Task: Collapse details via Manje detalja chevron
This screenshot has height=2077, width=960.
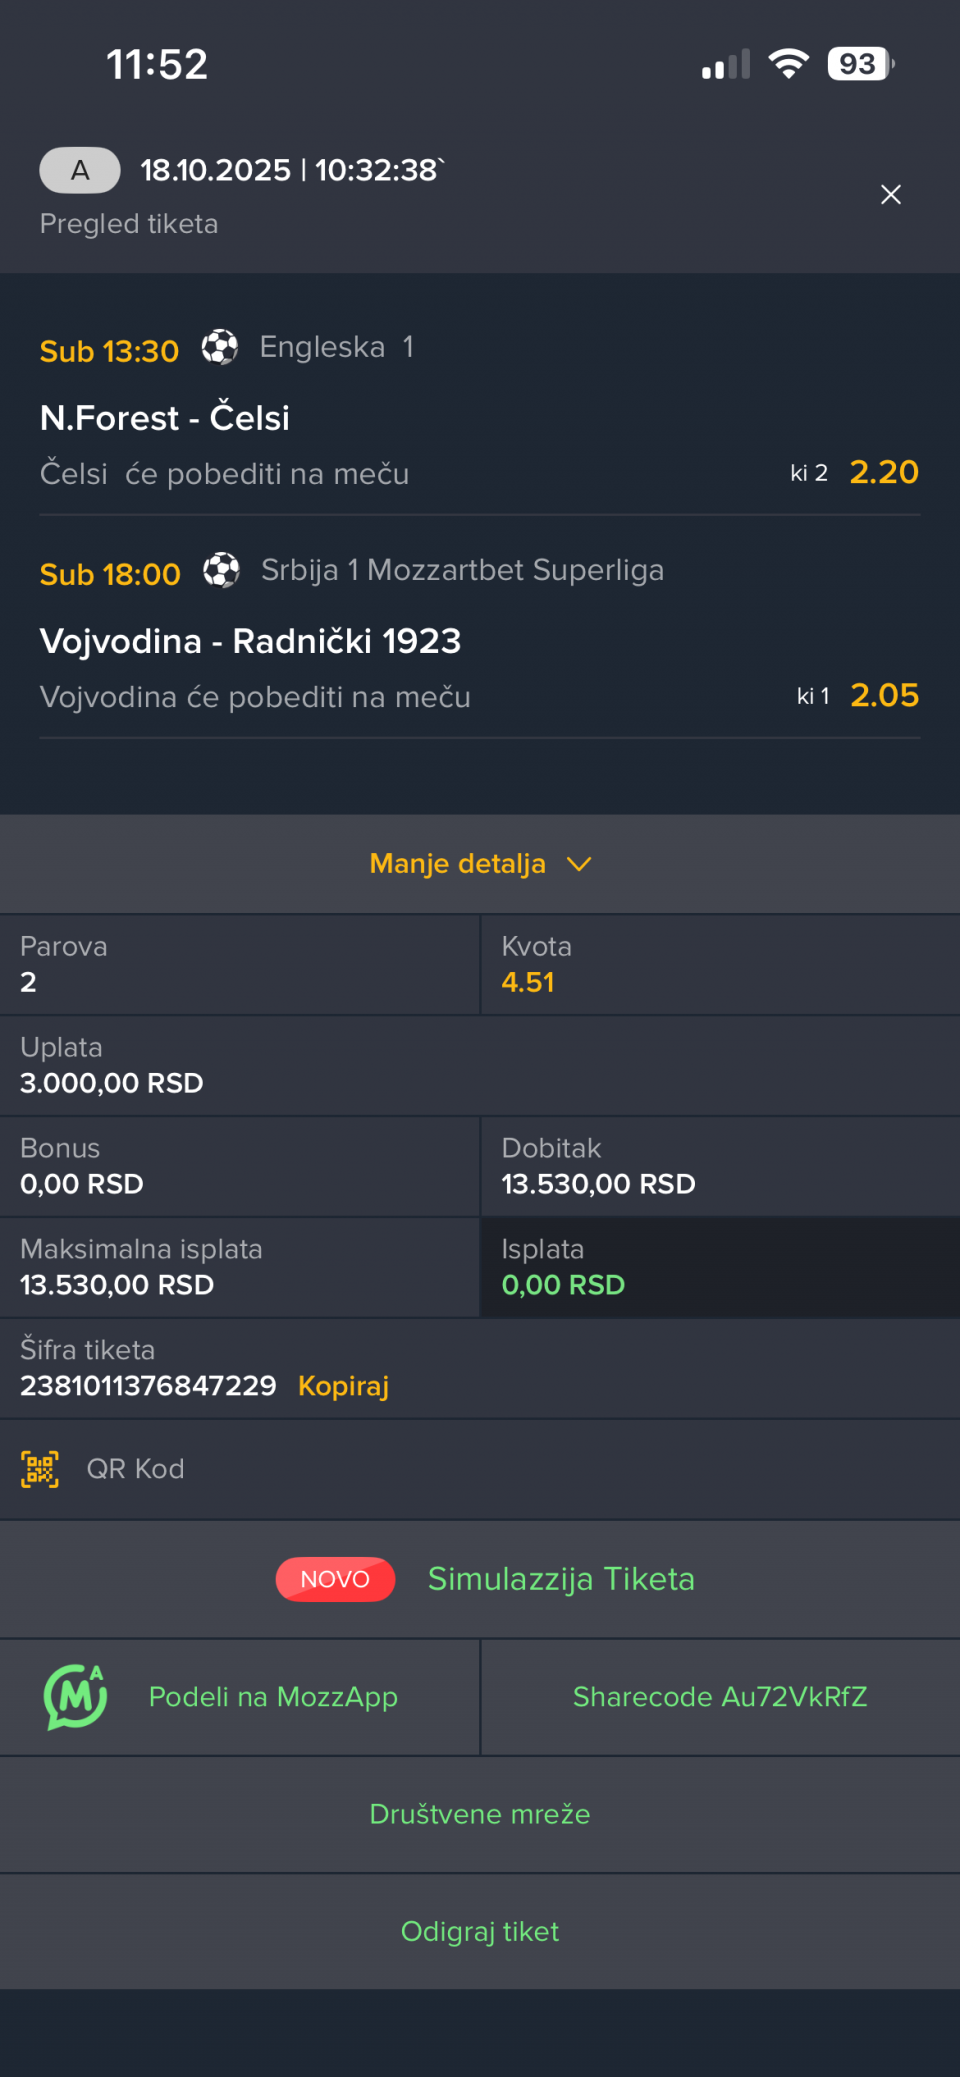Action: [x=579, y=864]
